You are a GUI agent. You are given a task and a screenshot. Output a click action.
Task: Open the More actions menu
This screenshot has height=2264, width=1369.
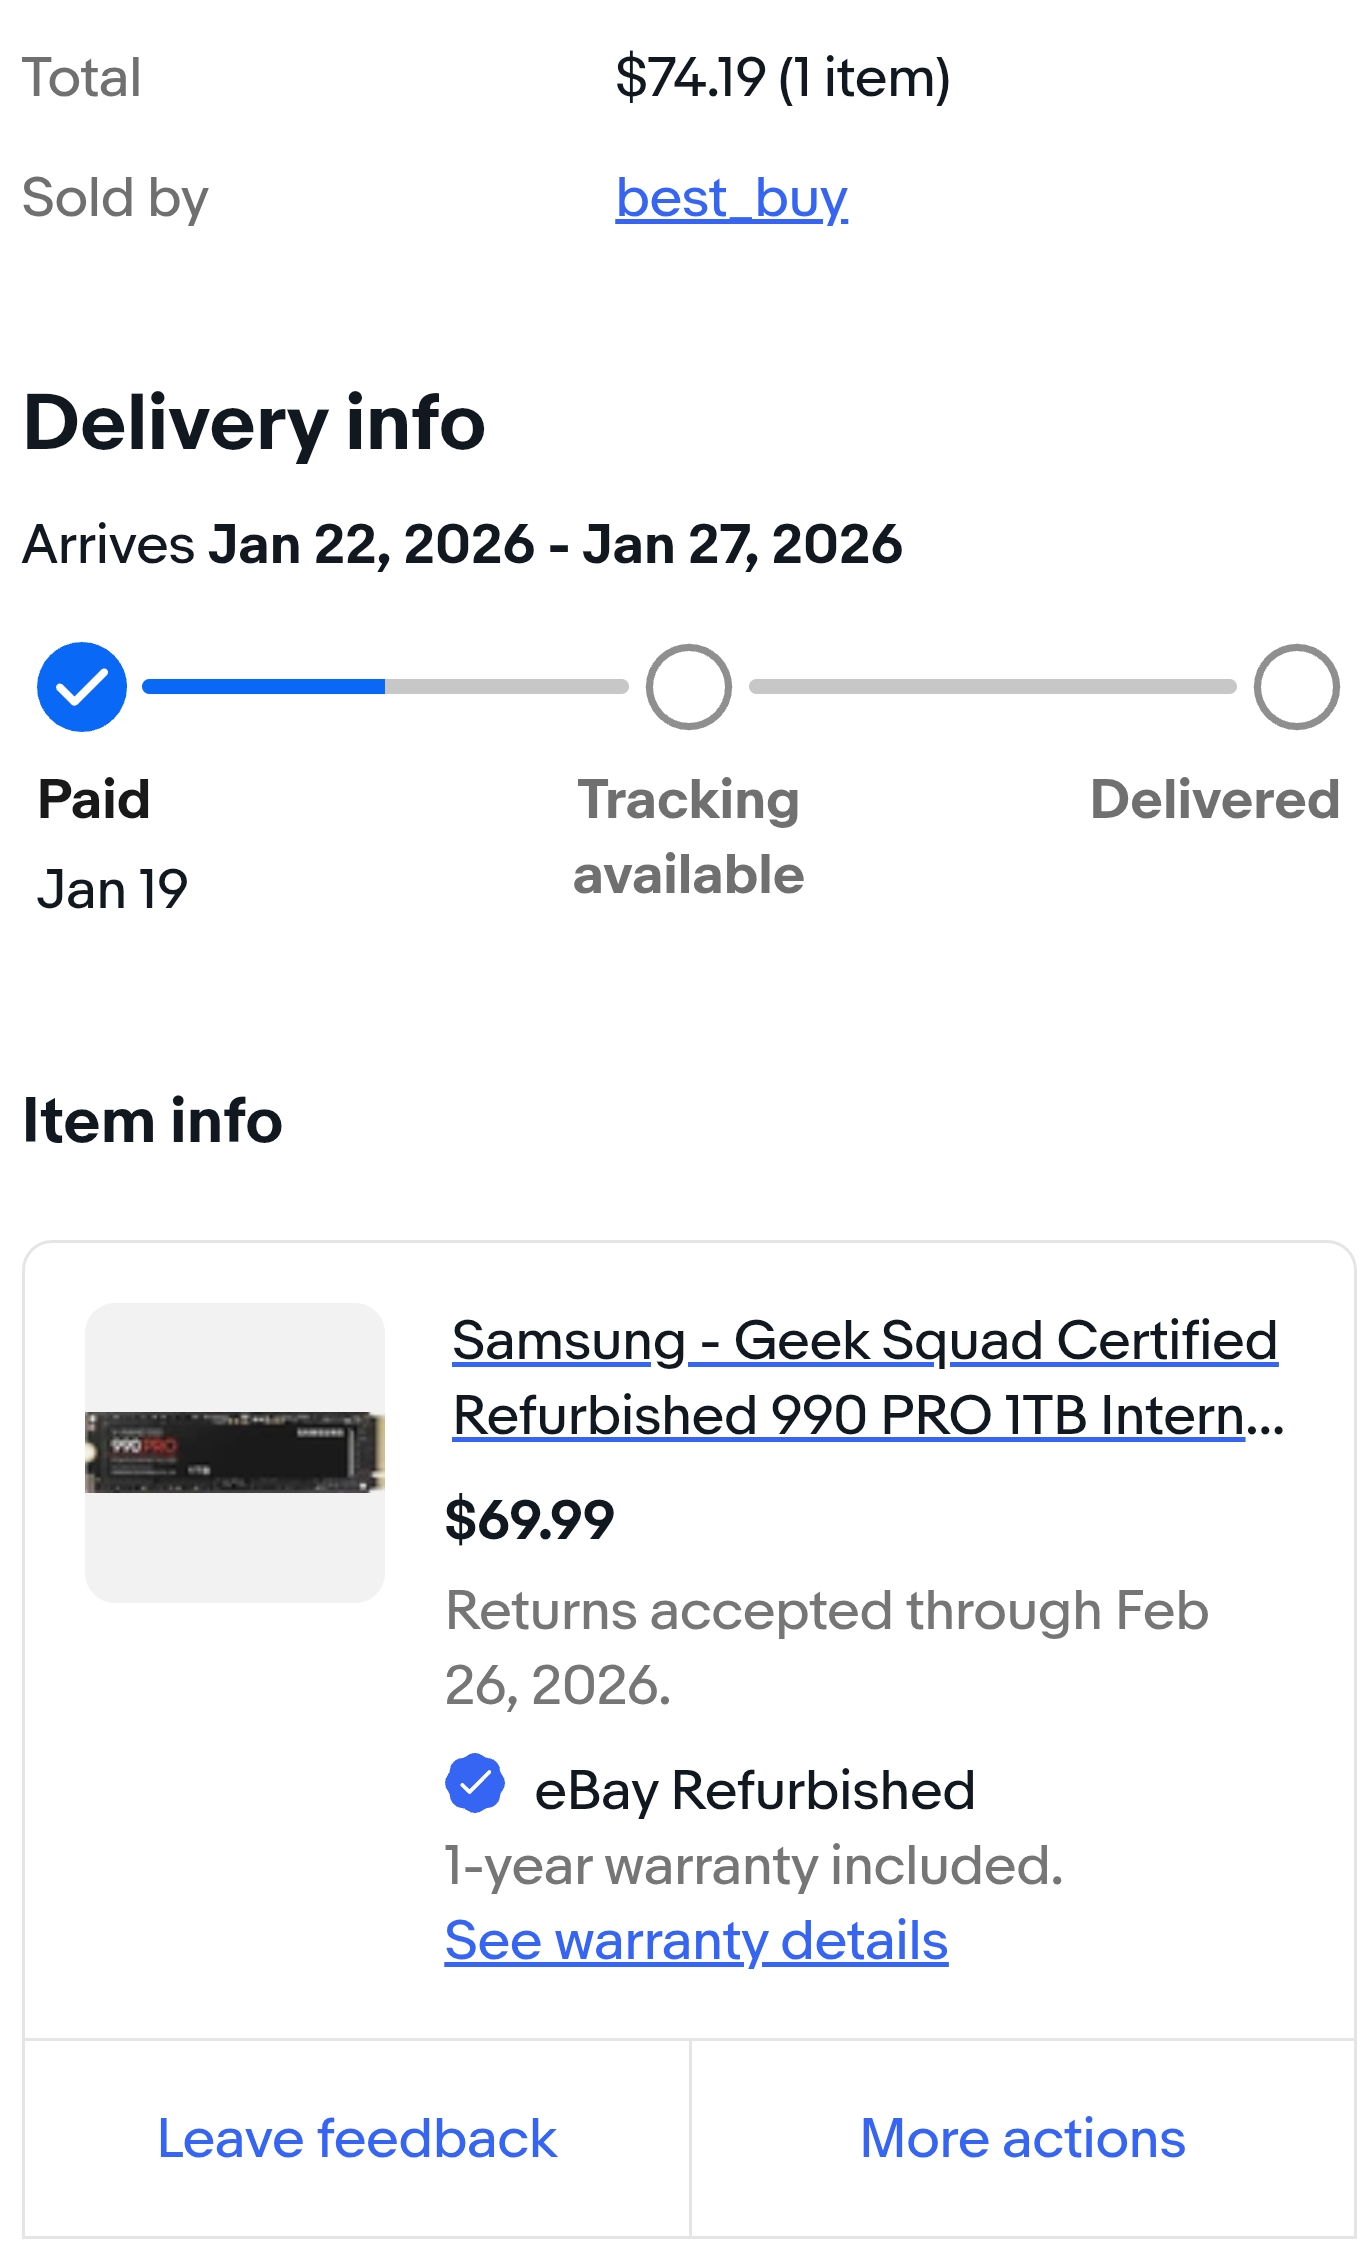click(1022, 2139)
